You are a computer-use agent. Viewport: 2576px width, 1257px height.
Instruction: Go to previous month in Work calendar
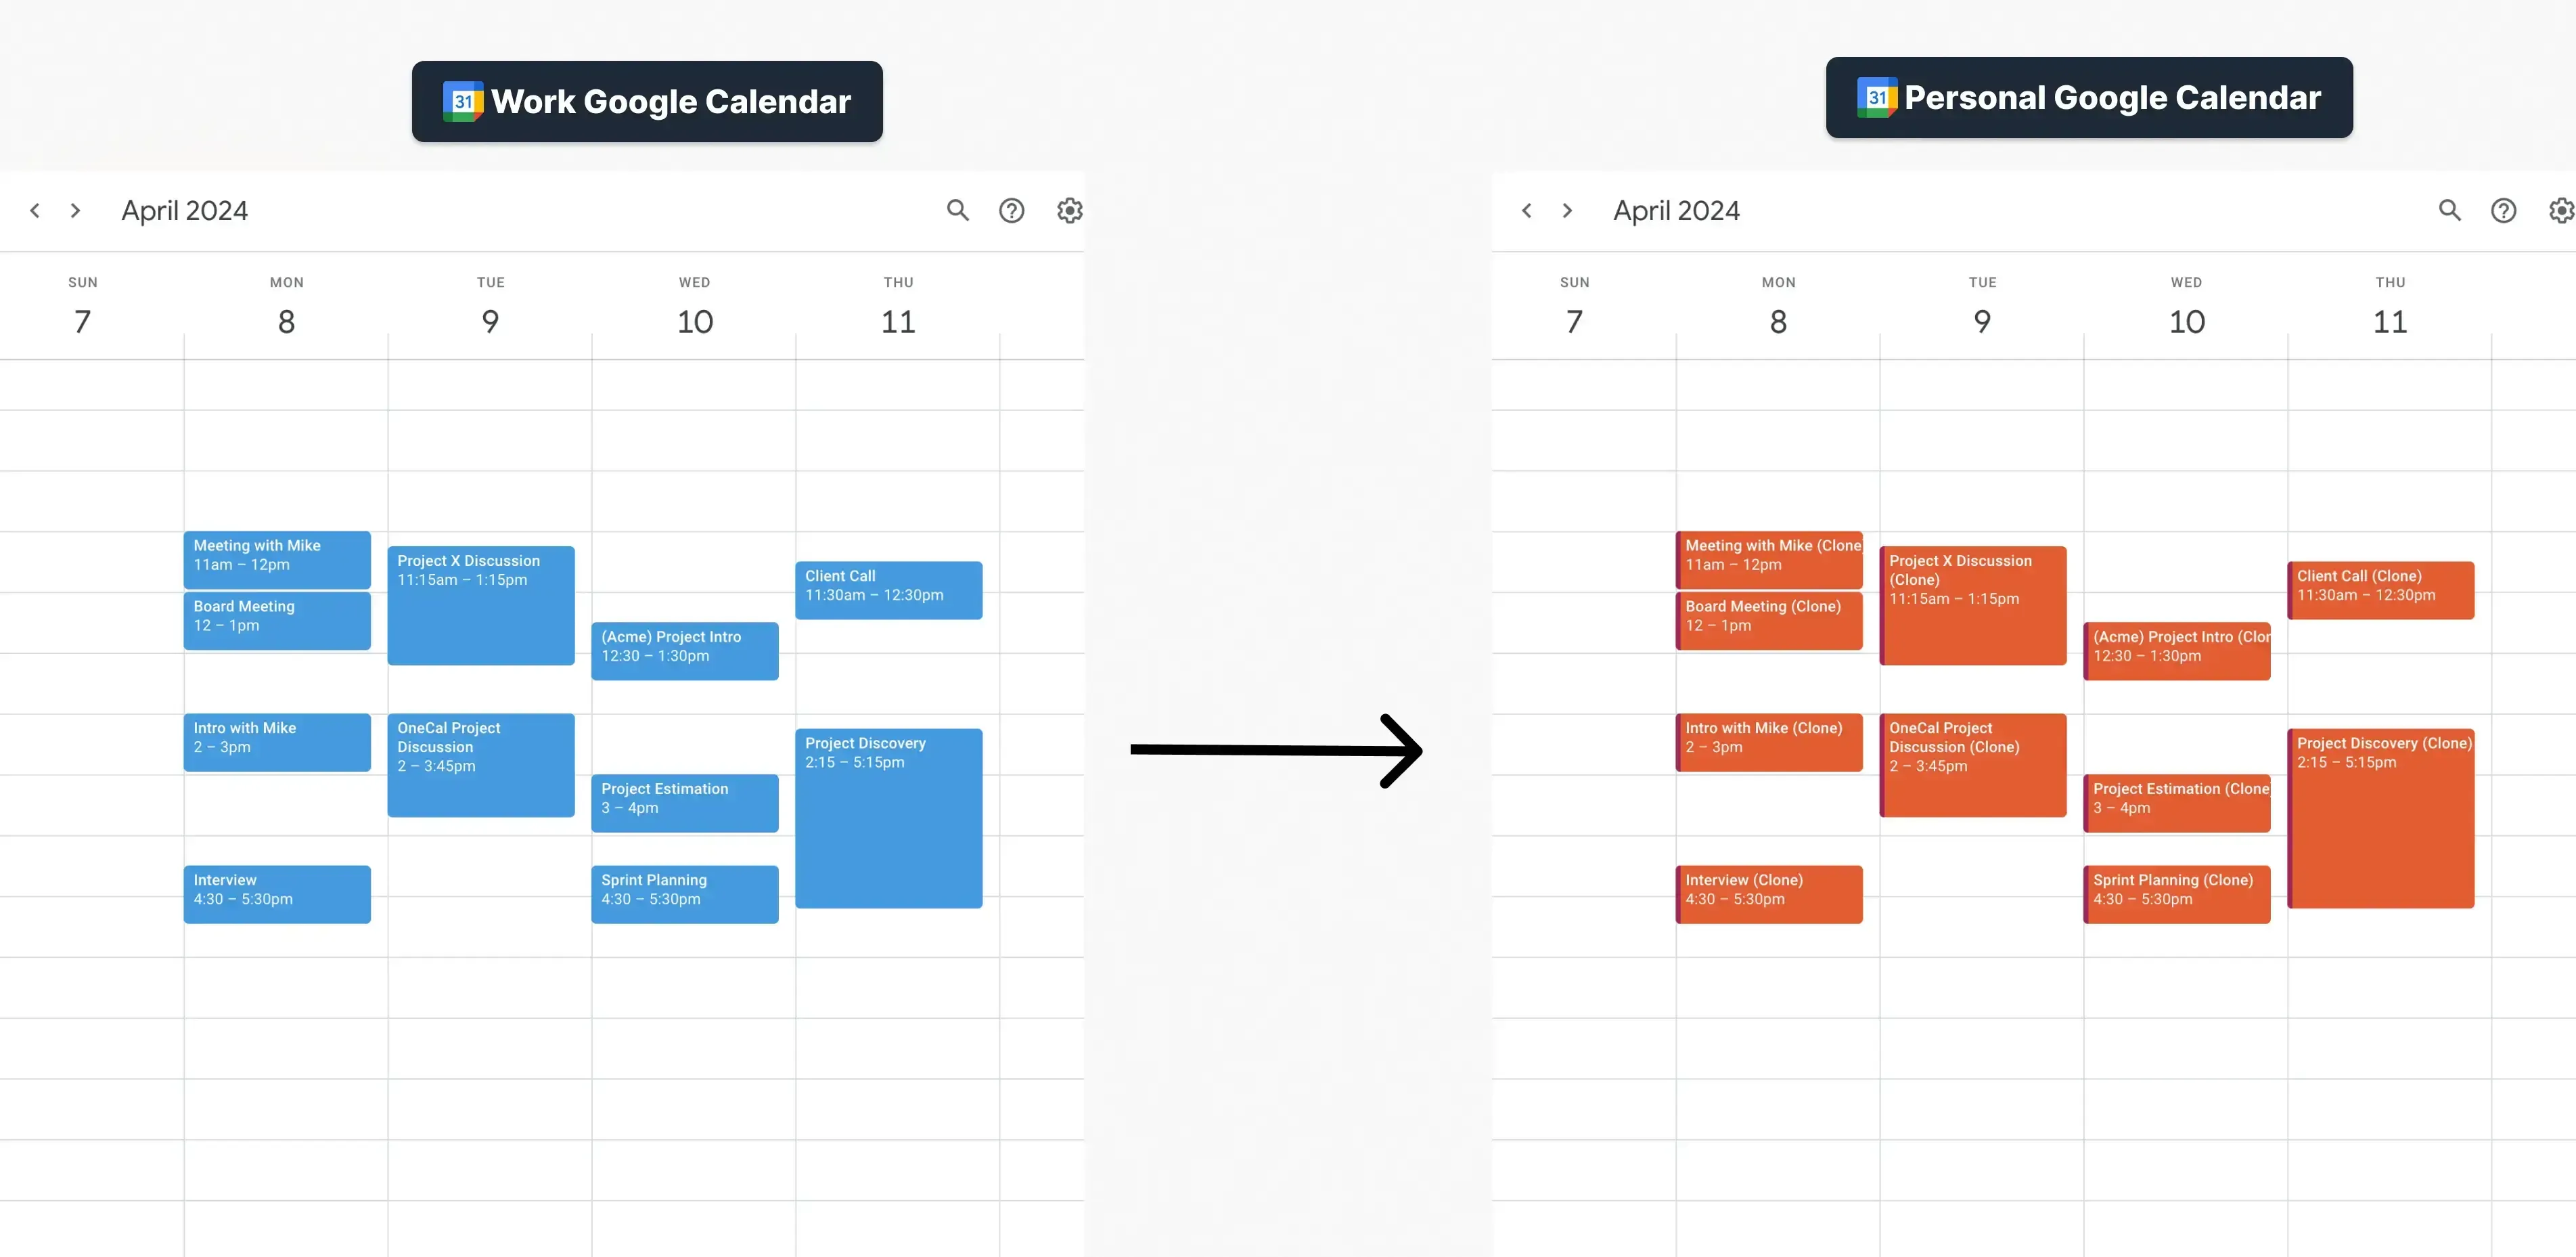tap(35, 210)
